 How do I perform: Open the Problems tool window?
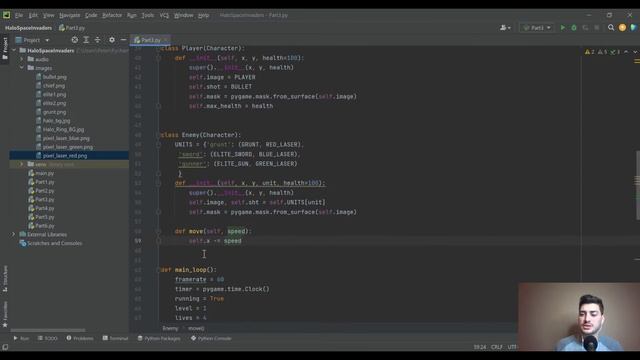[x=80, y=338]
